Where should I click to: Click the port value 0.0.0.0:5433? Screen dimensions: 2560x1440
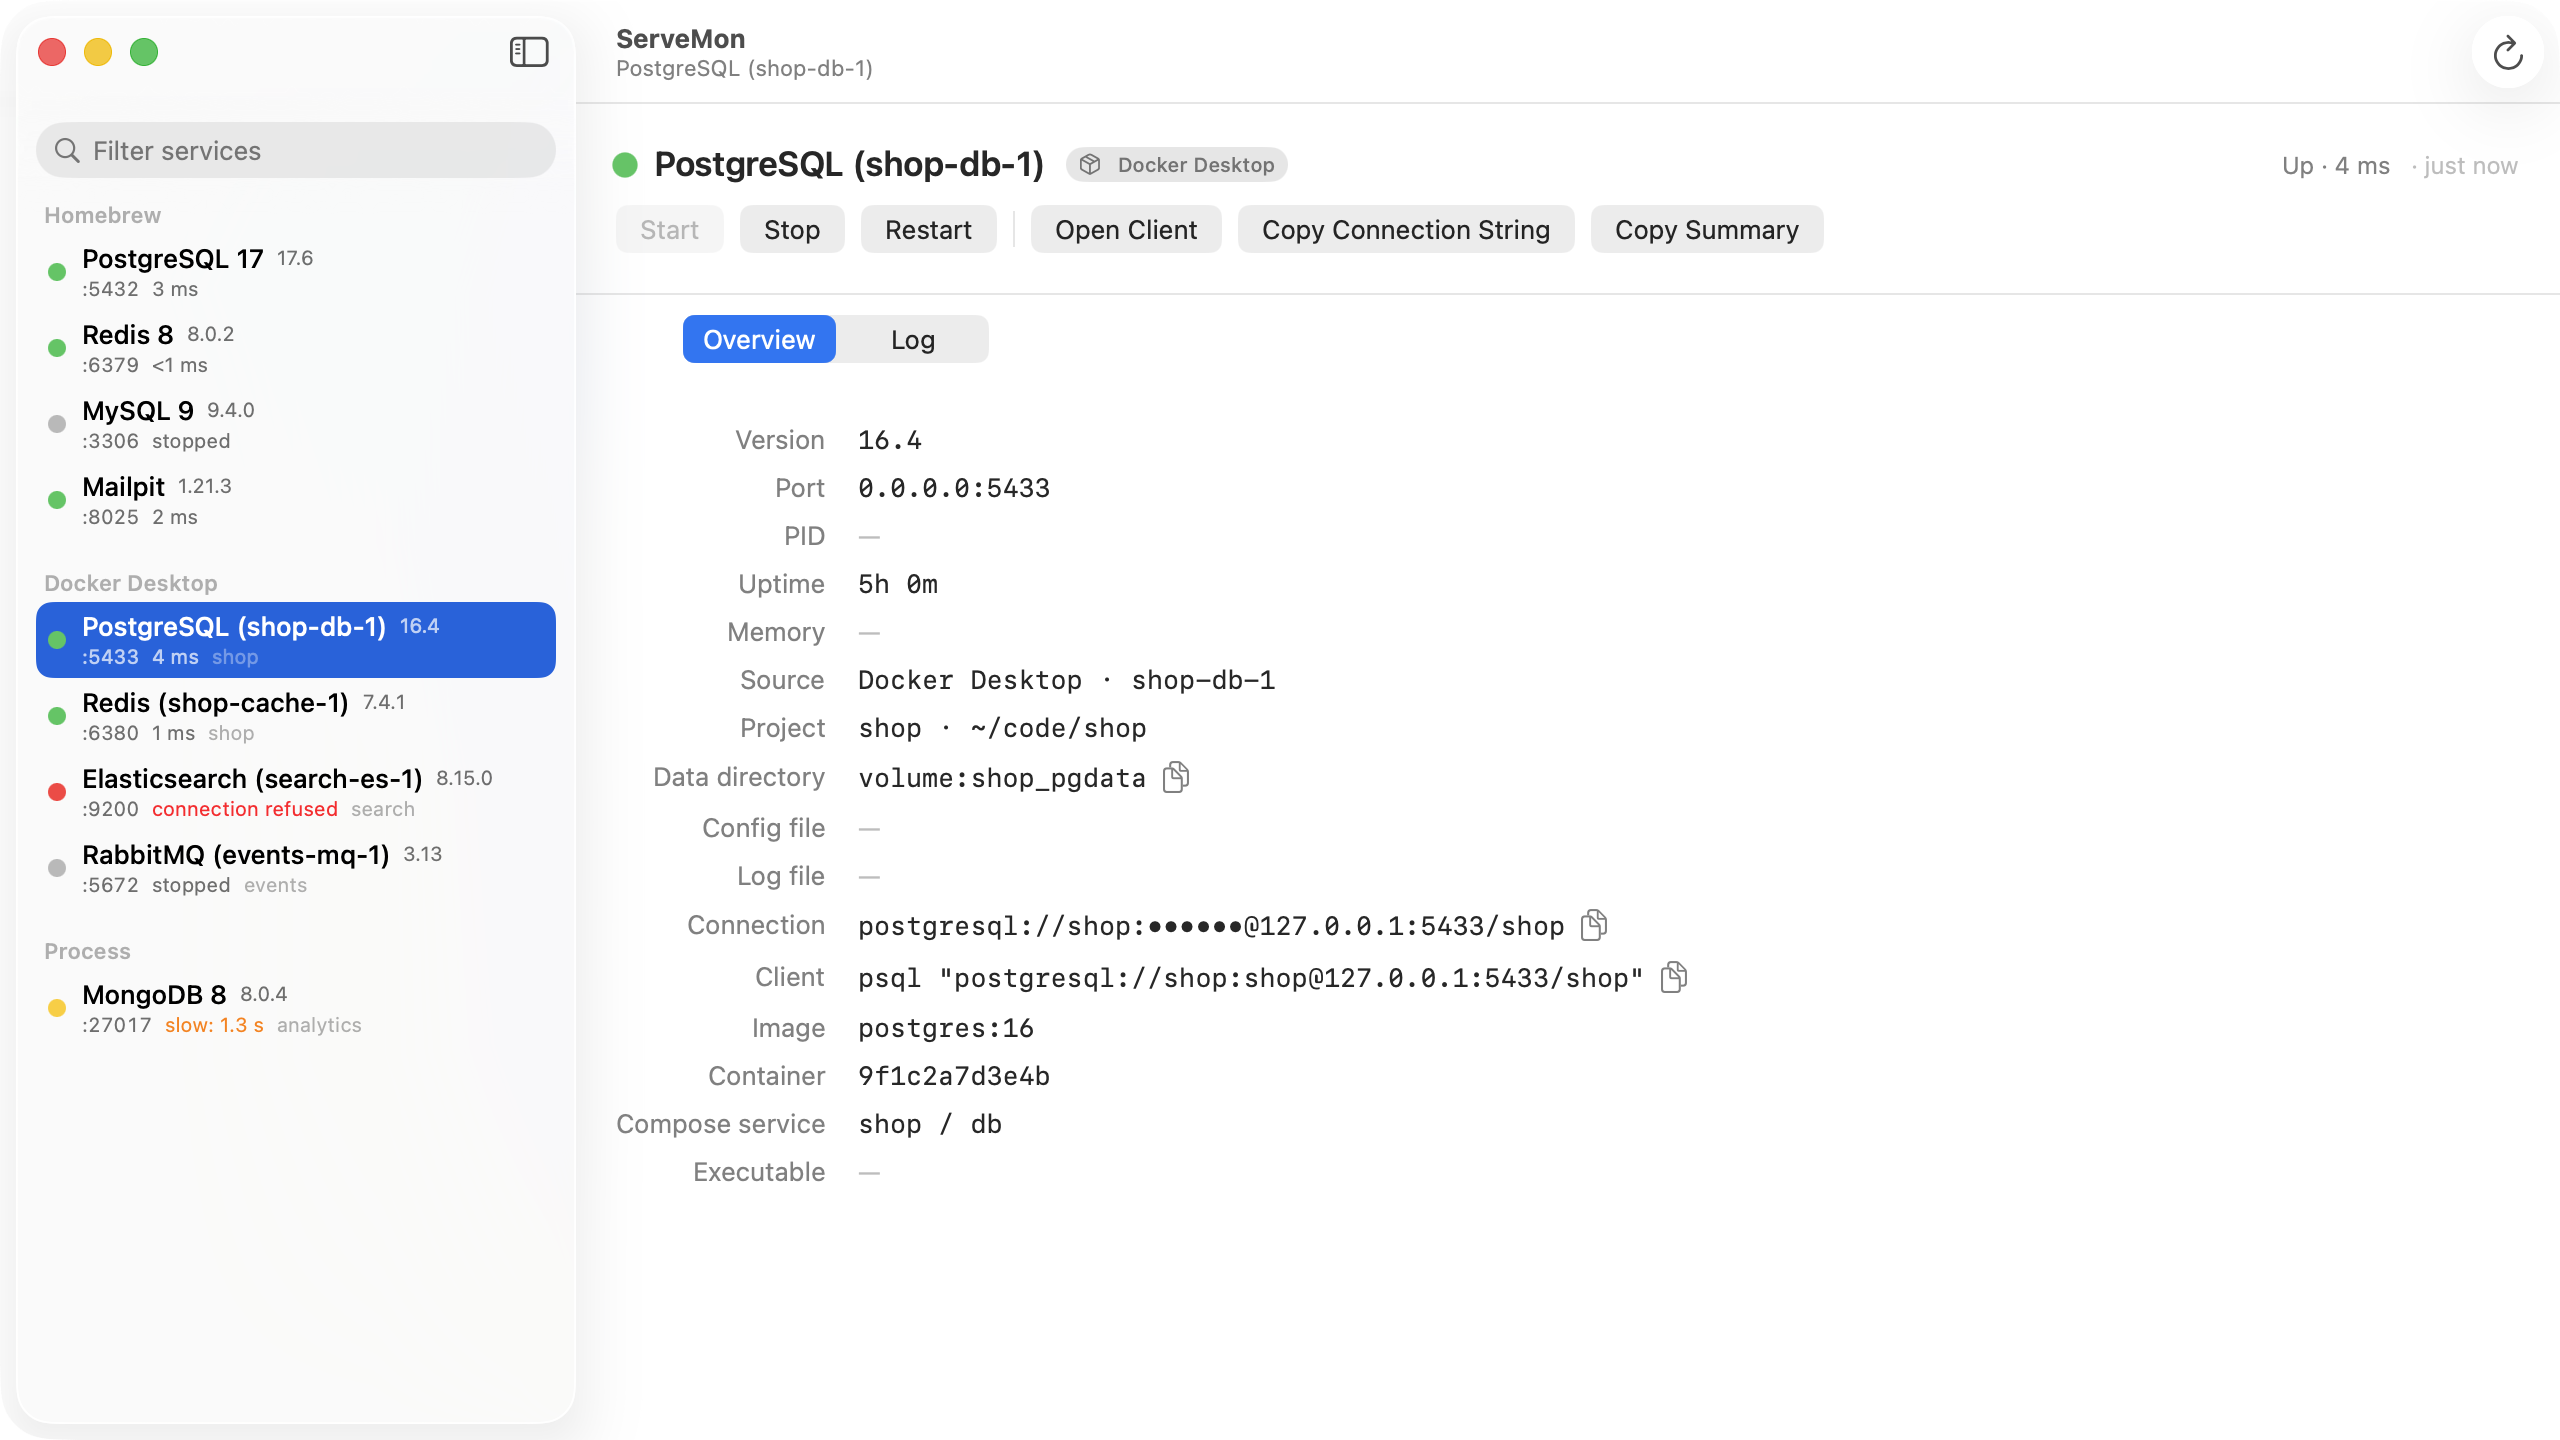coord(954,488)
